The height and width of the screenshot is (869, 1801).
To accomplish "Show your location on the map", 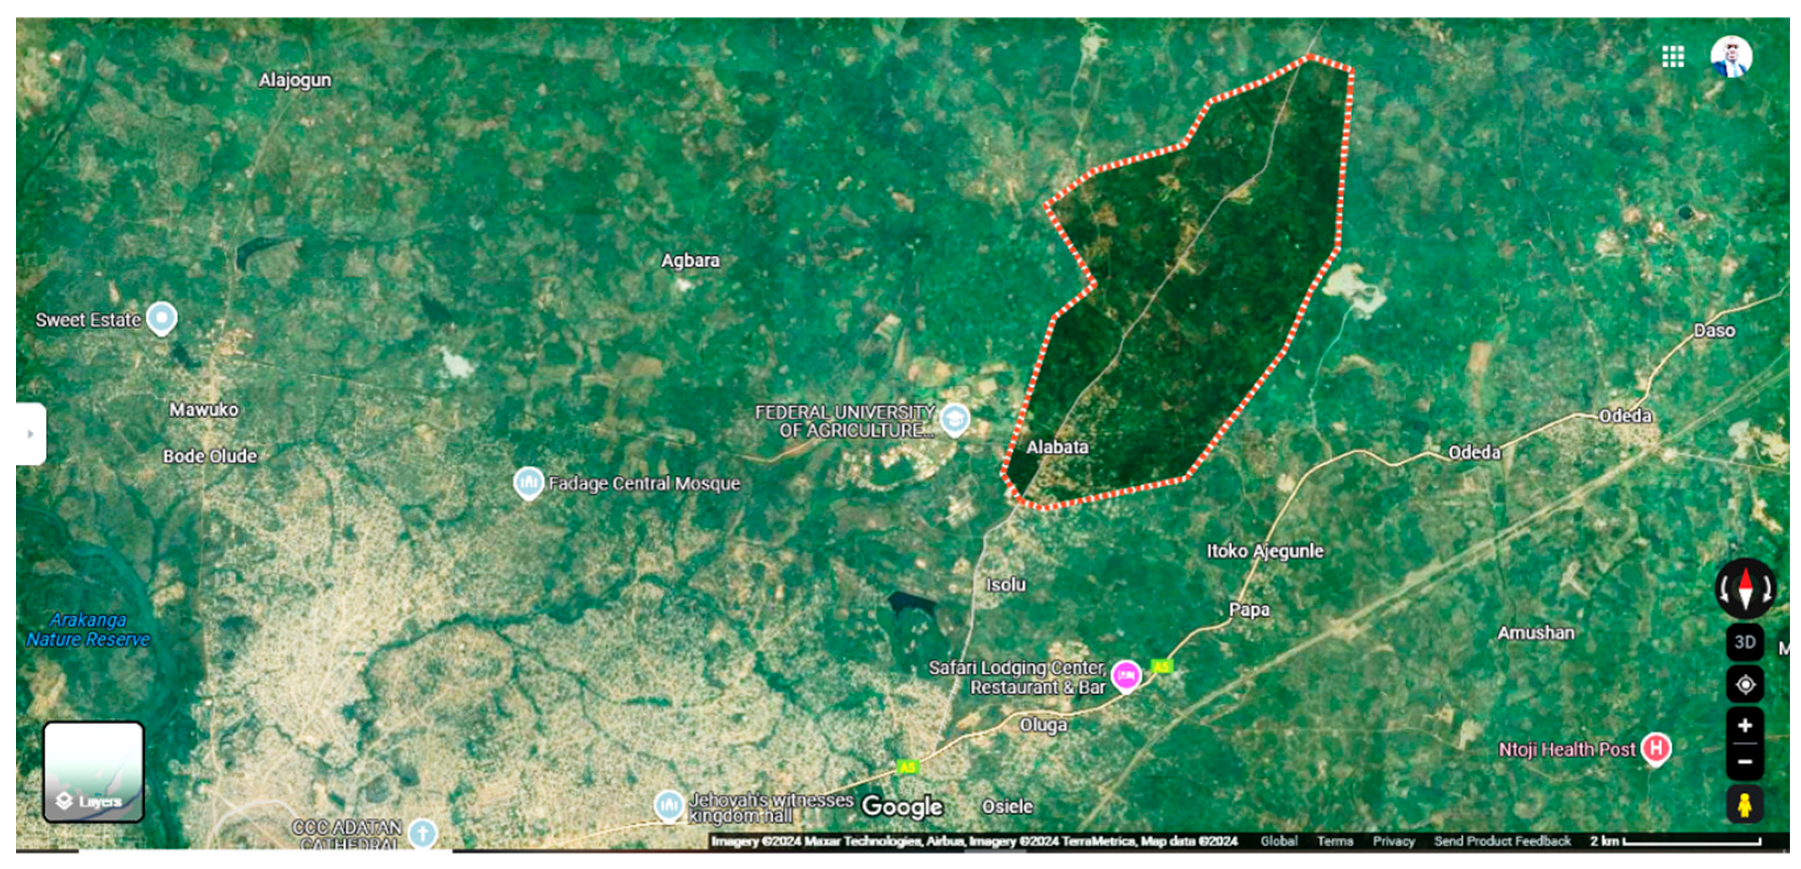I will (x=1745, y=685).
